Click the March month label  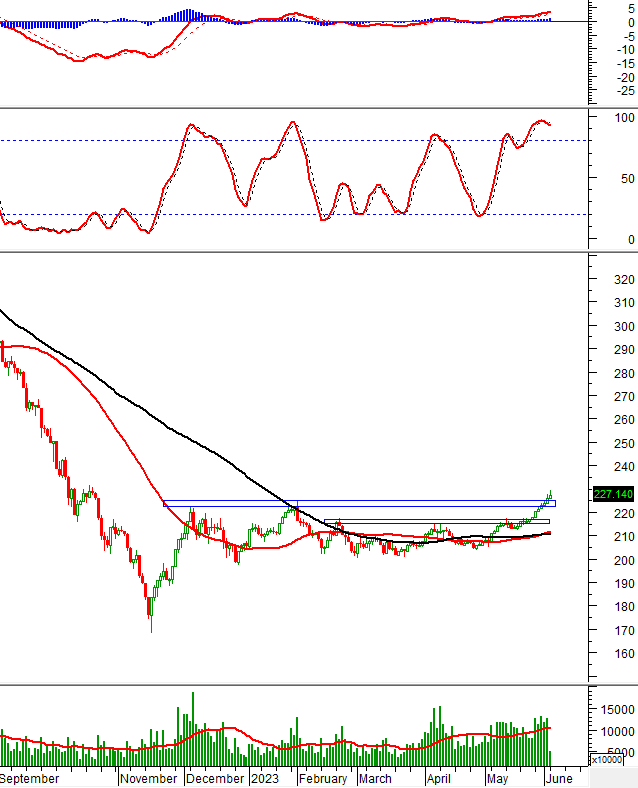375,778
